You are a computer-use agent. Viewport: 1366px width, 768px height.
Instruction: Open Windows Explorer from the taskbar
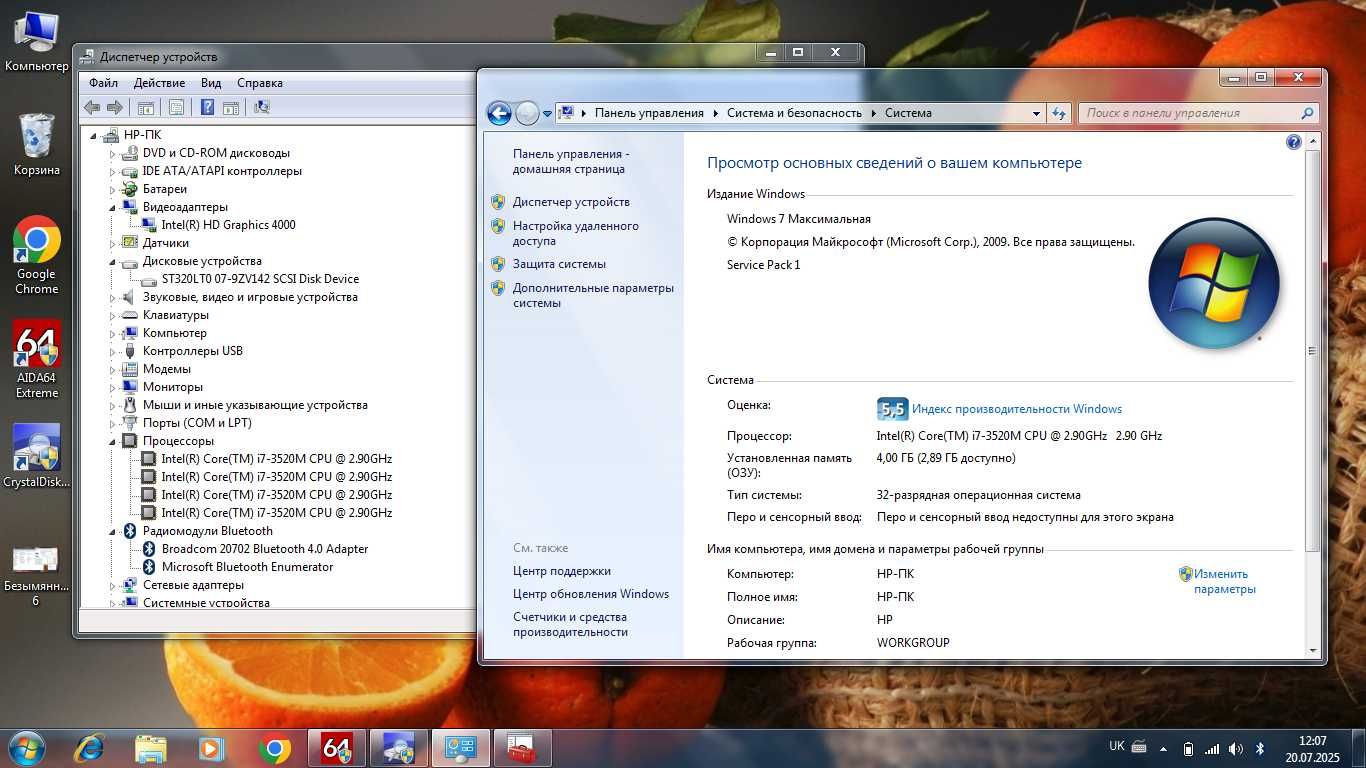tap(151, 748)
